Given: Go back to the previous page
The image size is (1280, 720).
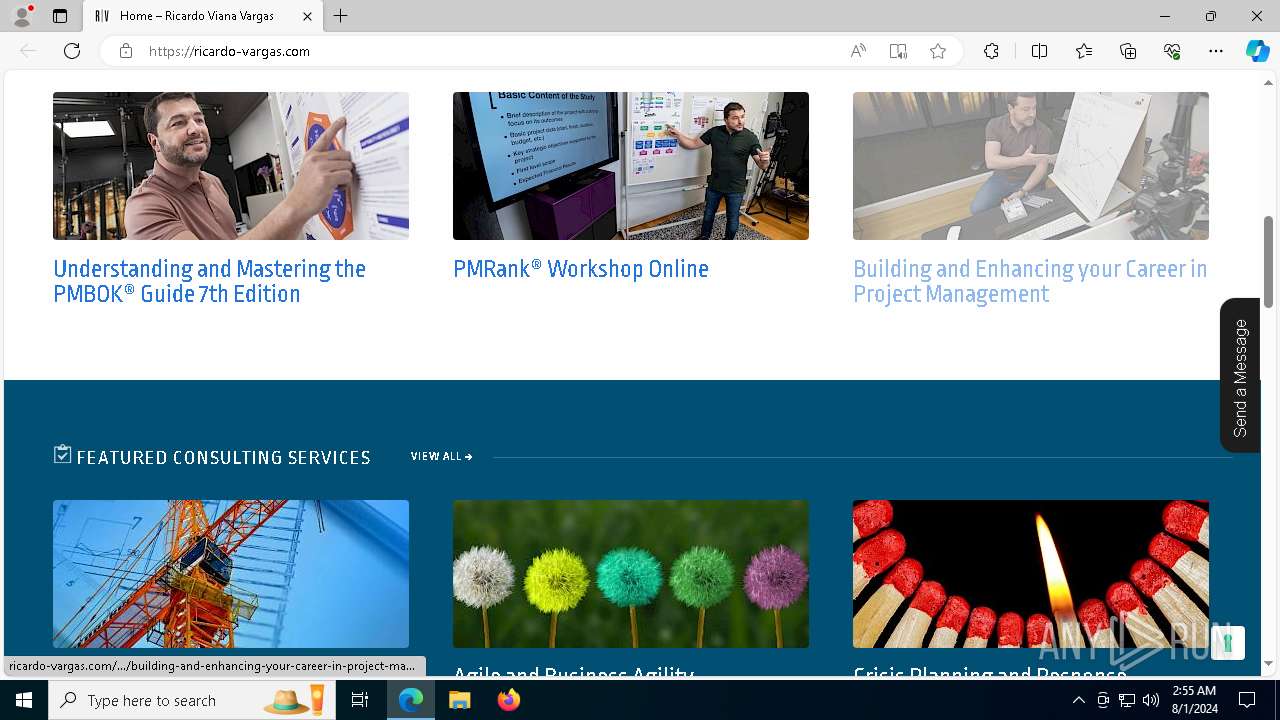Looking at the screenshot, I should tap(28, 51).
